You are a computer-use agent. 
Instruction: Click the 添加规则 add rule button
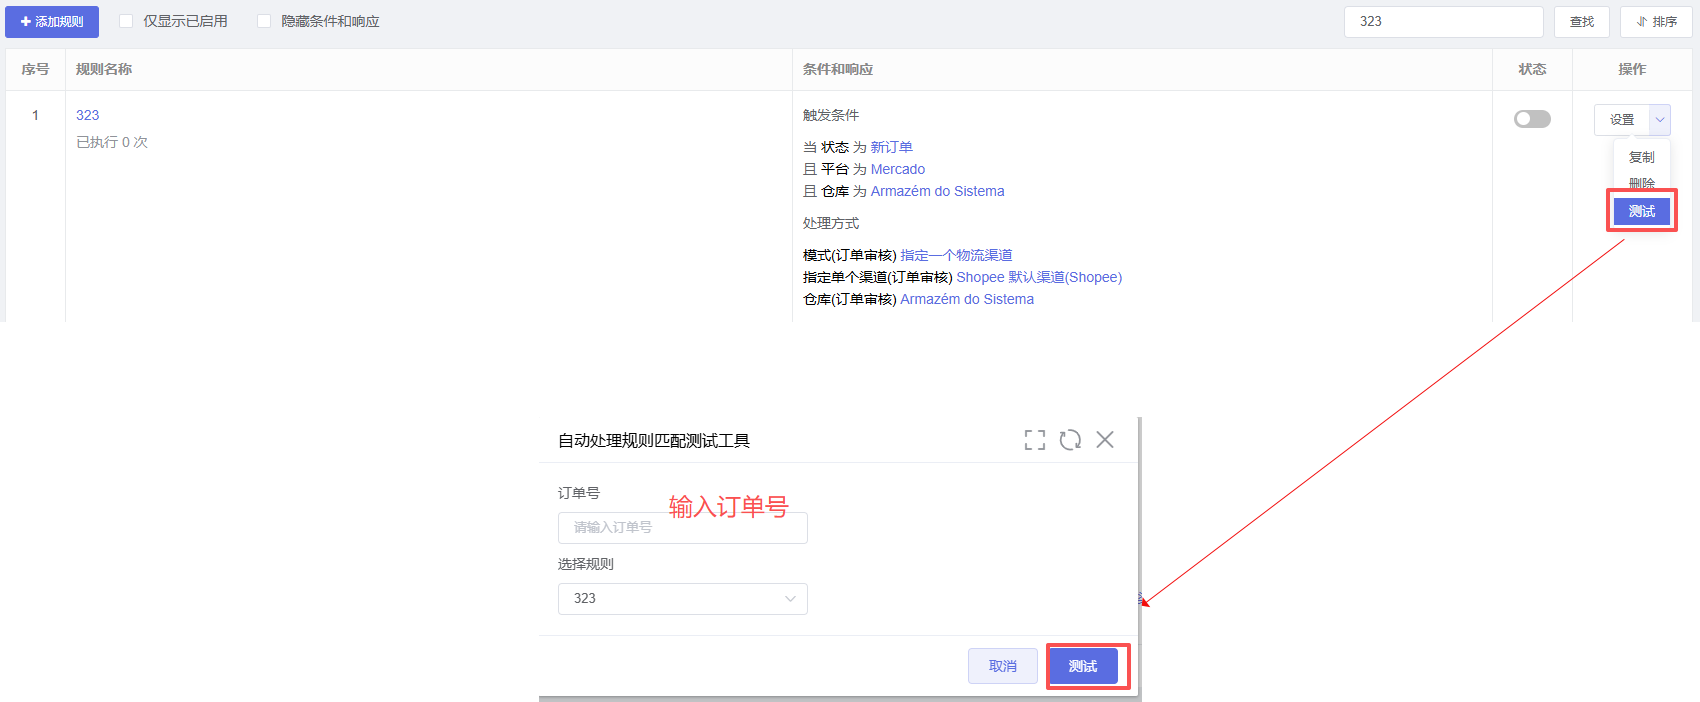click(x=52, y=22)
